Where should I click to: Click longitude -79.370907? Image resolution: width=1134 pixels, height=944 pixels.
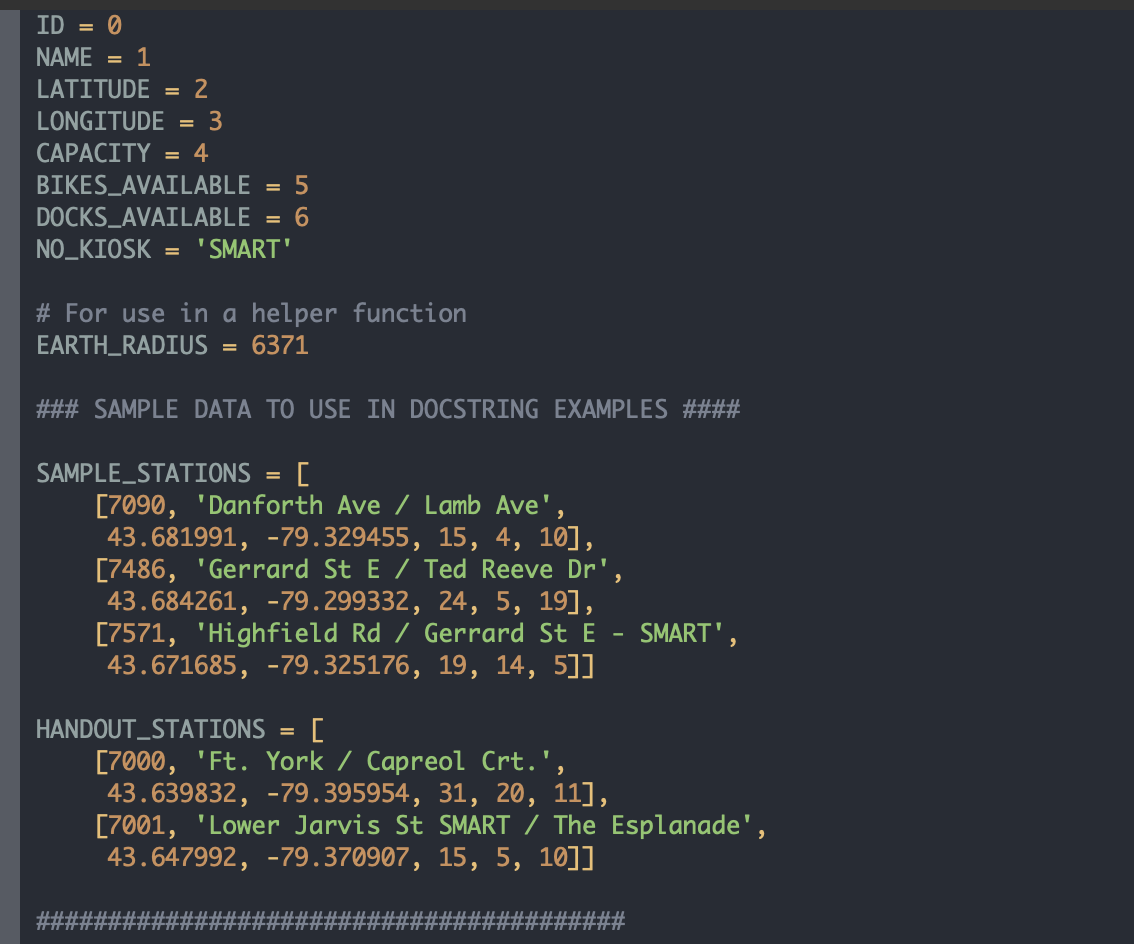[x=338, y=857]
